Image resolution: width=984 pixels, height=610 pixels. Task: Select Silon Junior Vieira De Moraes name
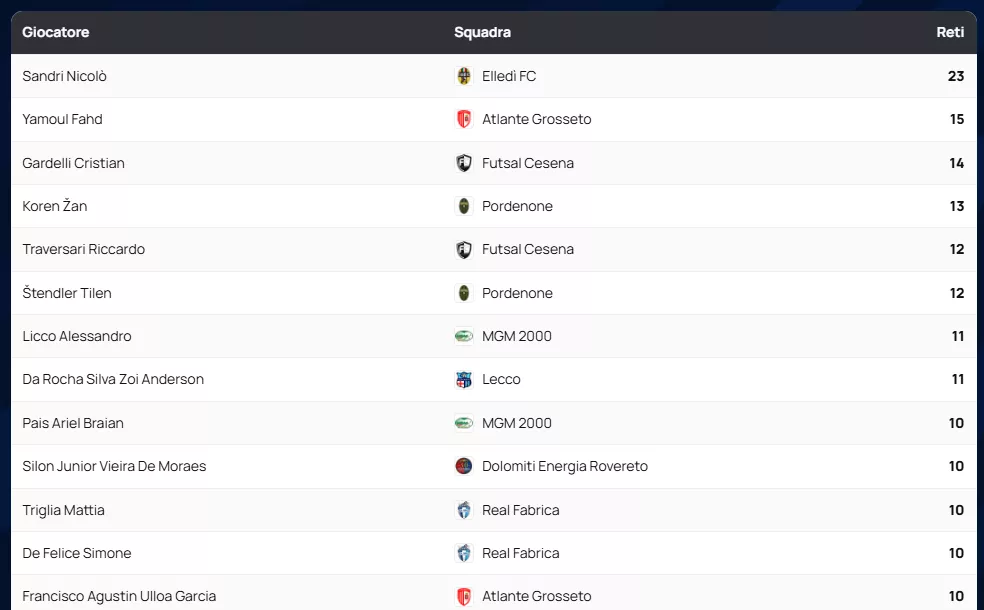click(x=114, y=466)
